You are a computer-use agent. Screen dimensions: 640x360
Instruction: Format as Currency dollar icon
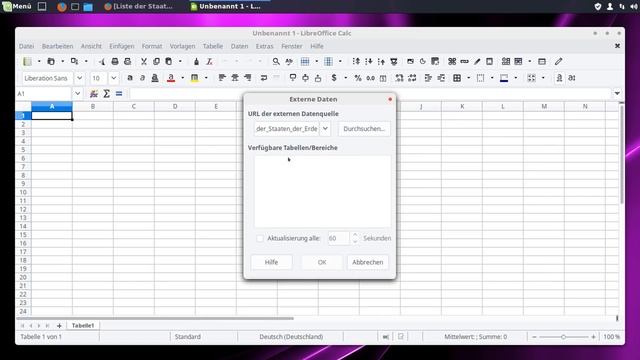click(334, 78)
